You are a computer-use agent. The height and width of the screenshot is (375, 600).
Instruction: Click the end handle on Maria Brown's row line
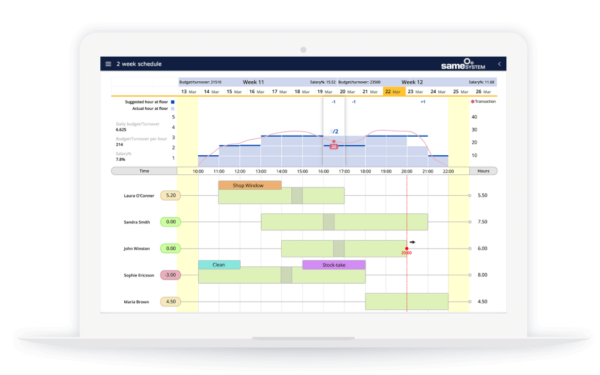470,302
